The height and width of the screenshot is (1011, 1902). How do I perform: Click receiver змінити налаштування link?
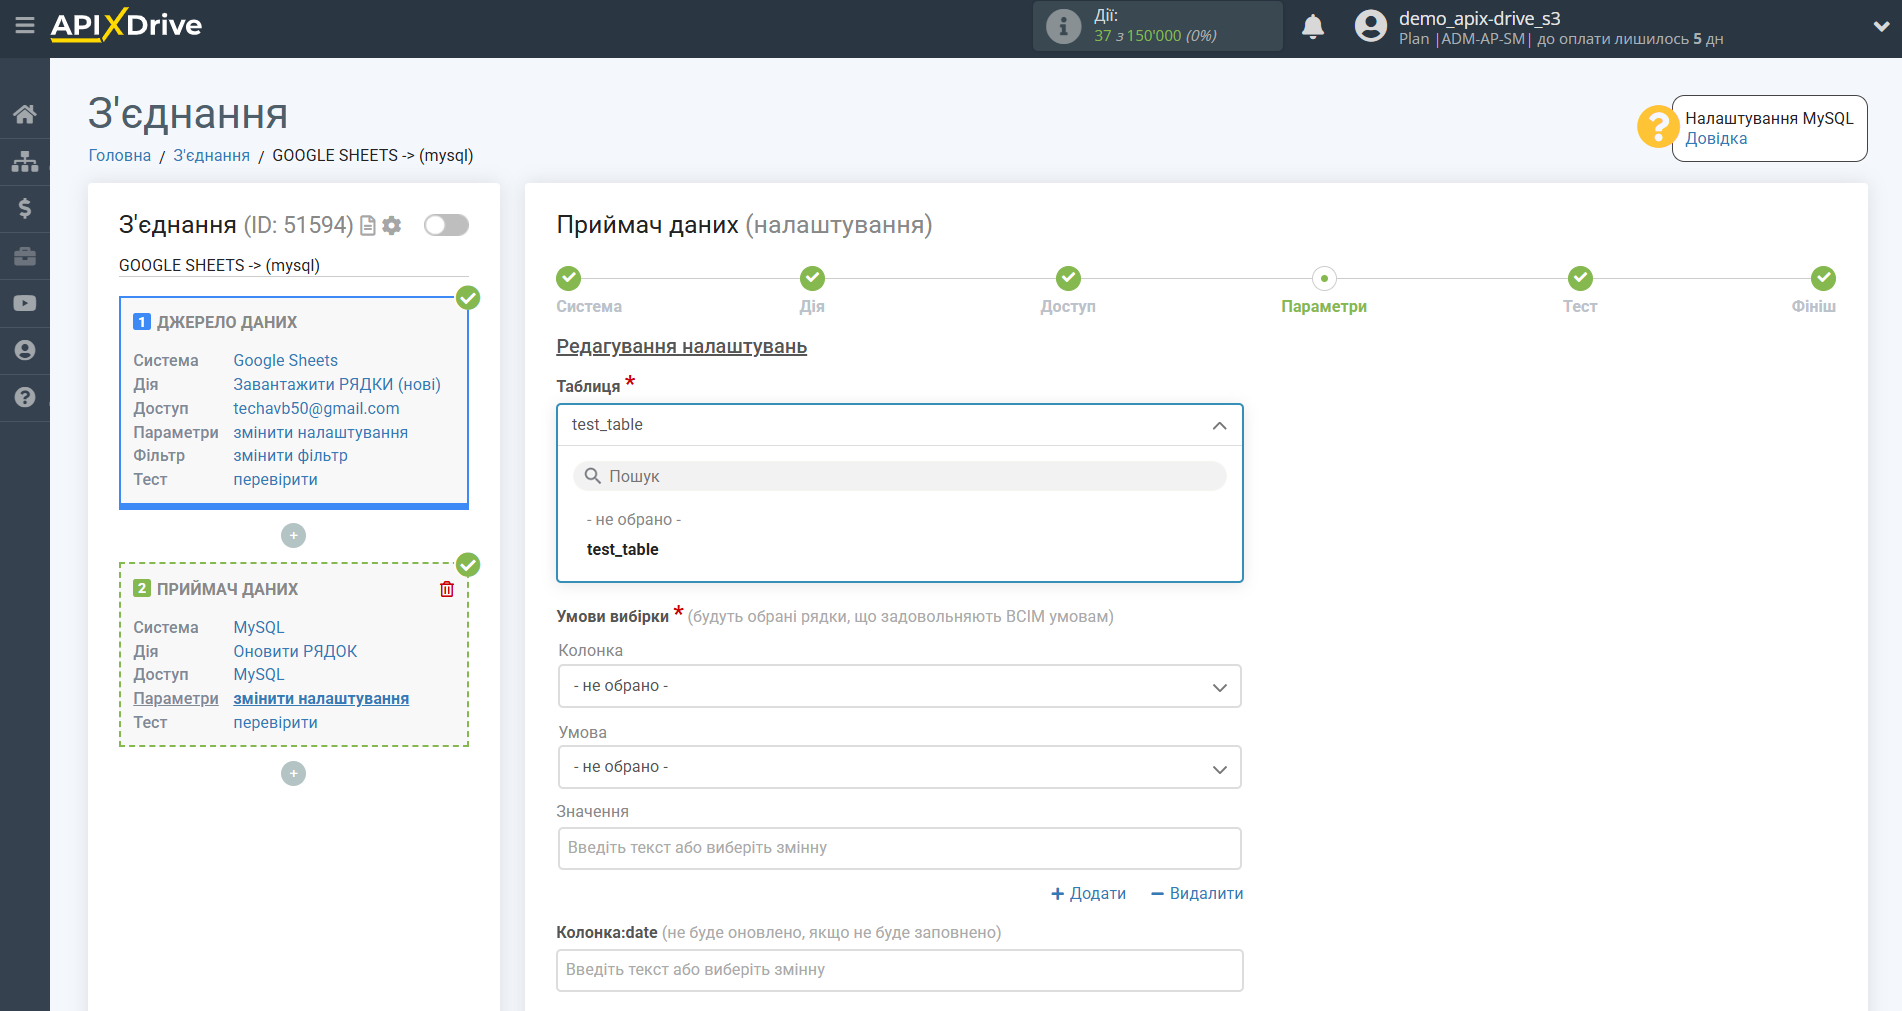[321, 699]
